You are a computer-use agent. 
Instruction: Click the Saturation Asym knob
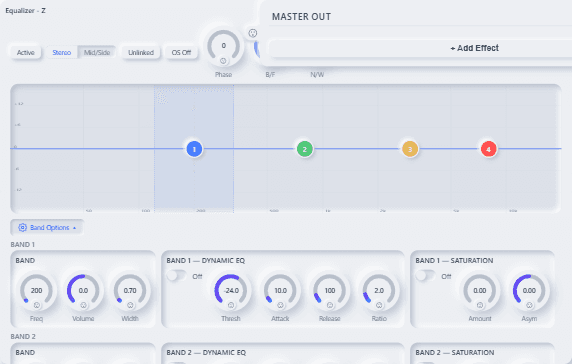coord(529,290)
